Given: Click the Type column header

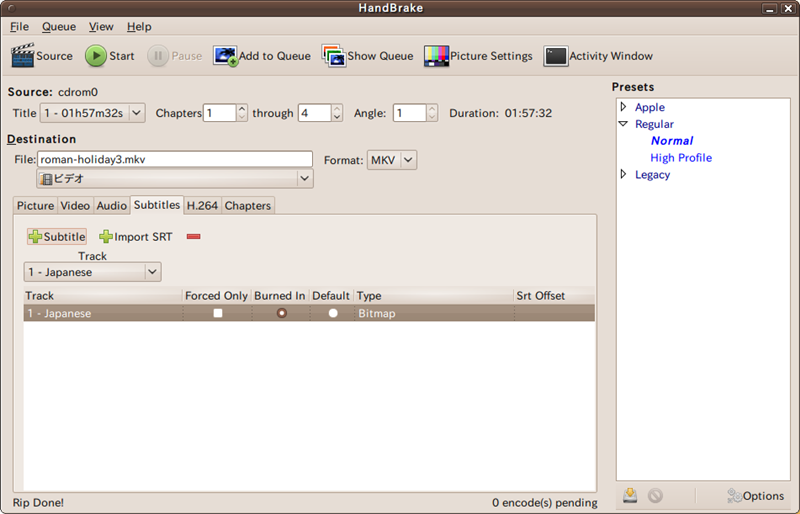Looking at the screenshot, I should click(x=434, y=296).
